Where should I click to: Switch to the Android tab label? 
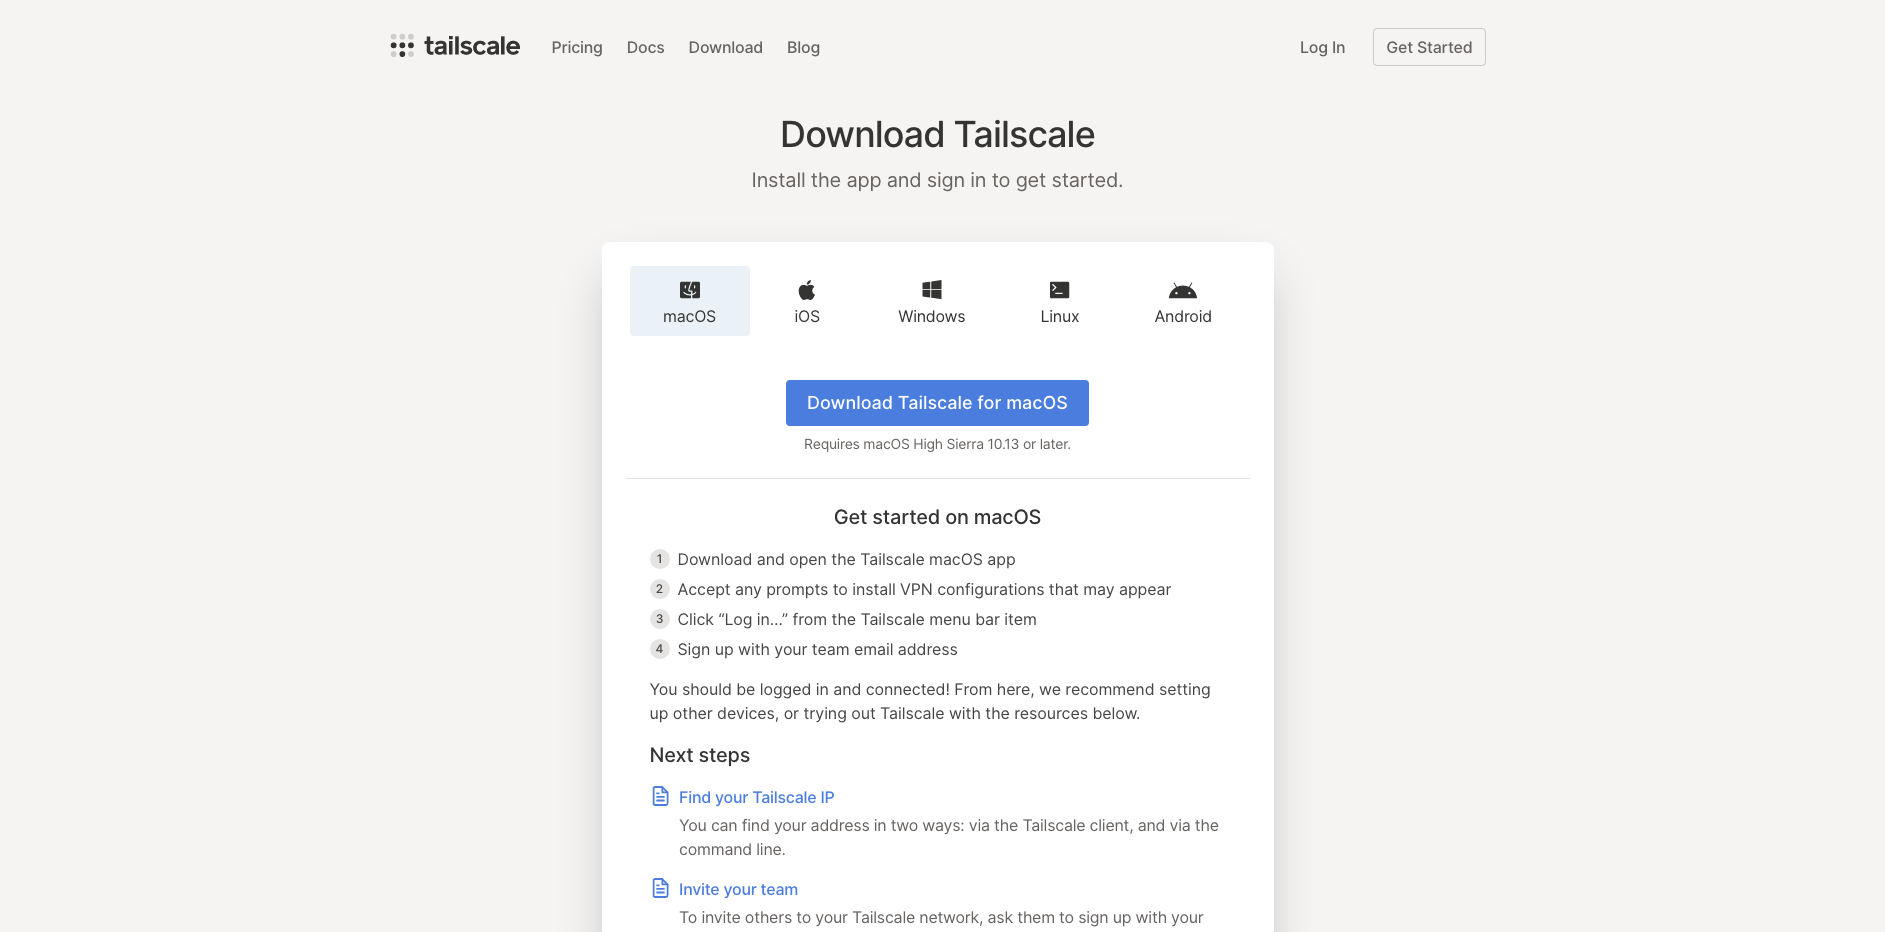(1183, 317)
